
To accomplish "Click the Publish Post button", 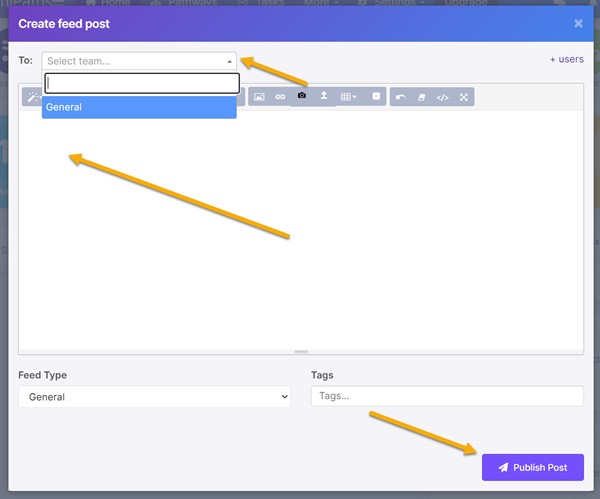I will pyautogui.click(x=532, y=467).
